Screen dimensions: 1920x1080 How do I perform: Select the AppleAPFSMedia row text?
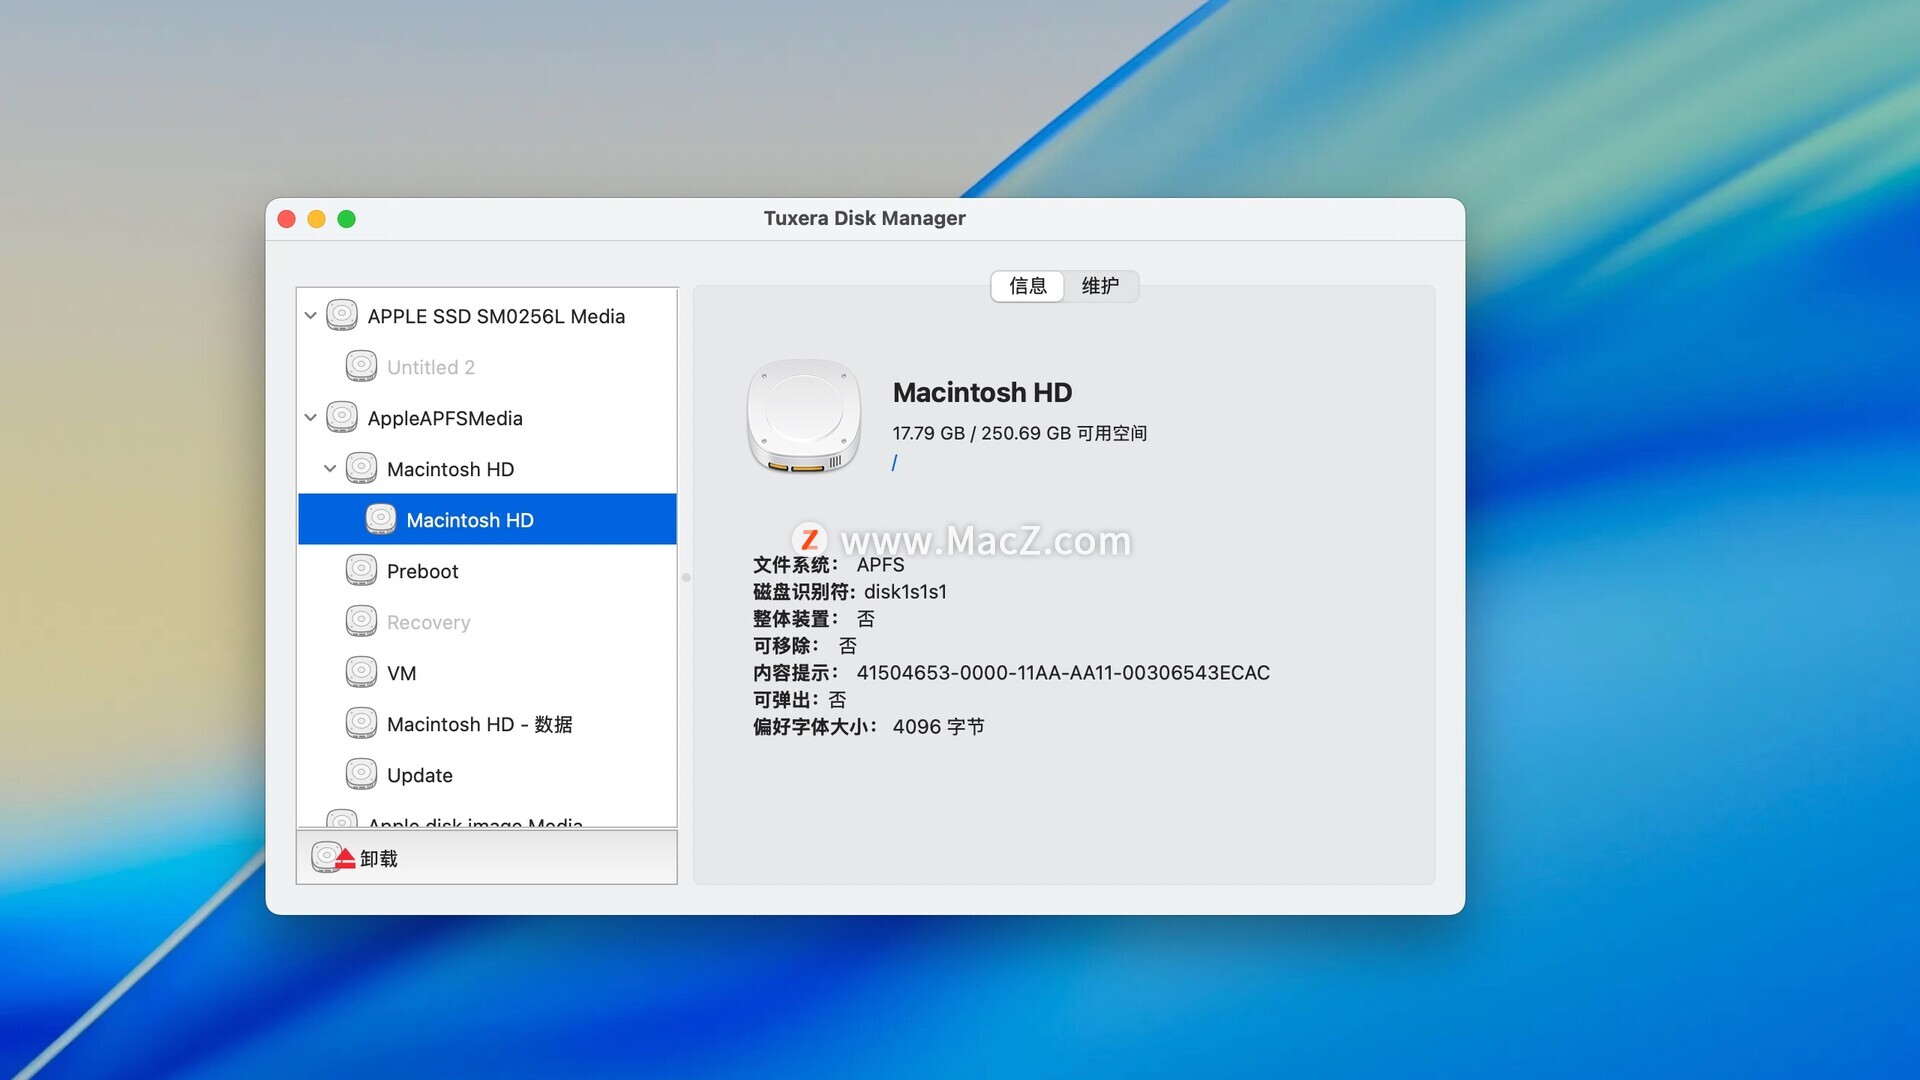[445, 419]
